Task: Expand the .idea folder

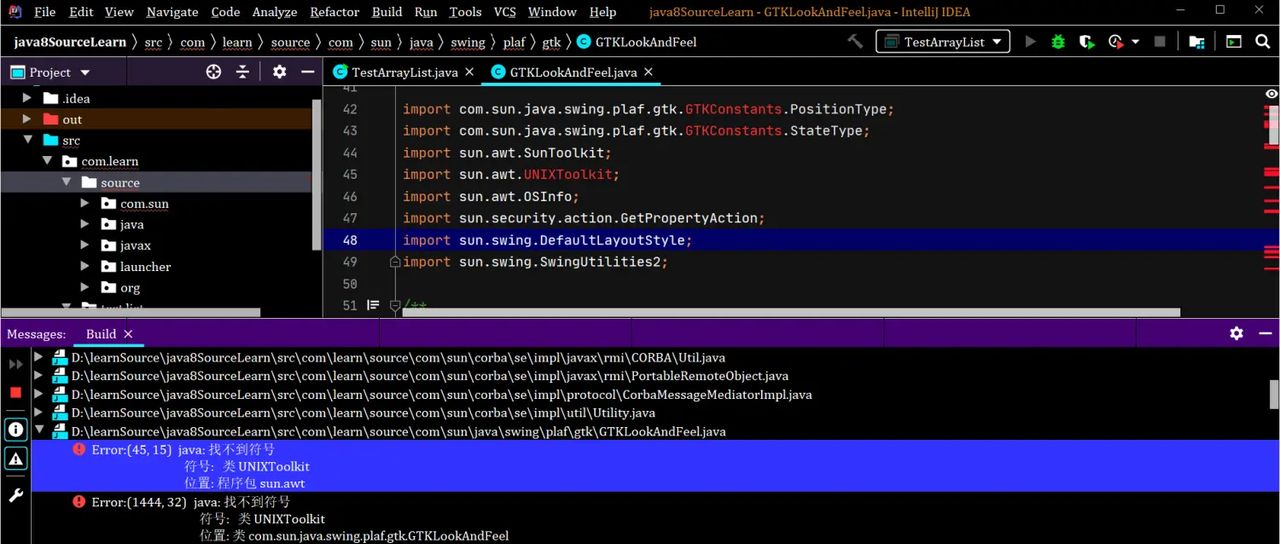Action: tap(27, 98)
